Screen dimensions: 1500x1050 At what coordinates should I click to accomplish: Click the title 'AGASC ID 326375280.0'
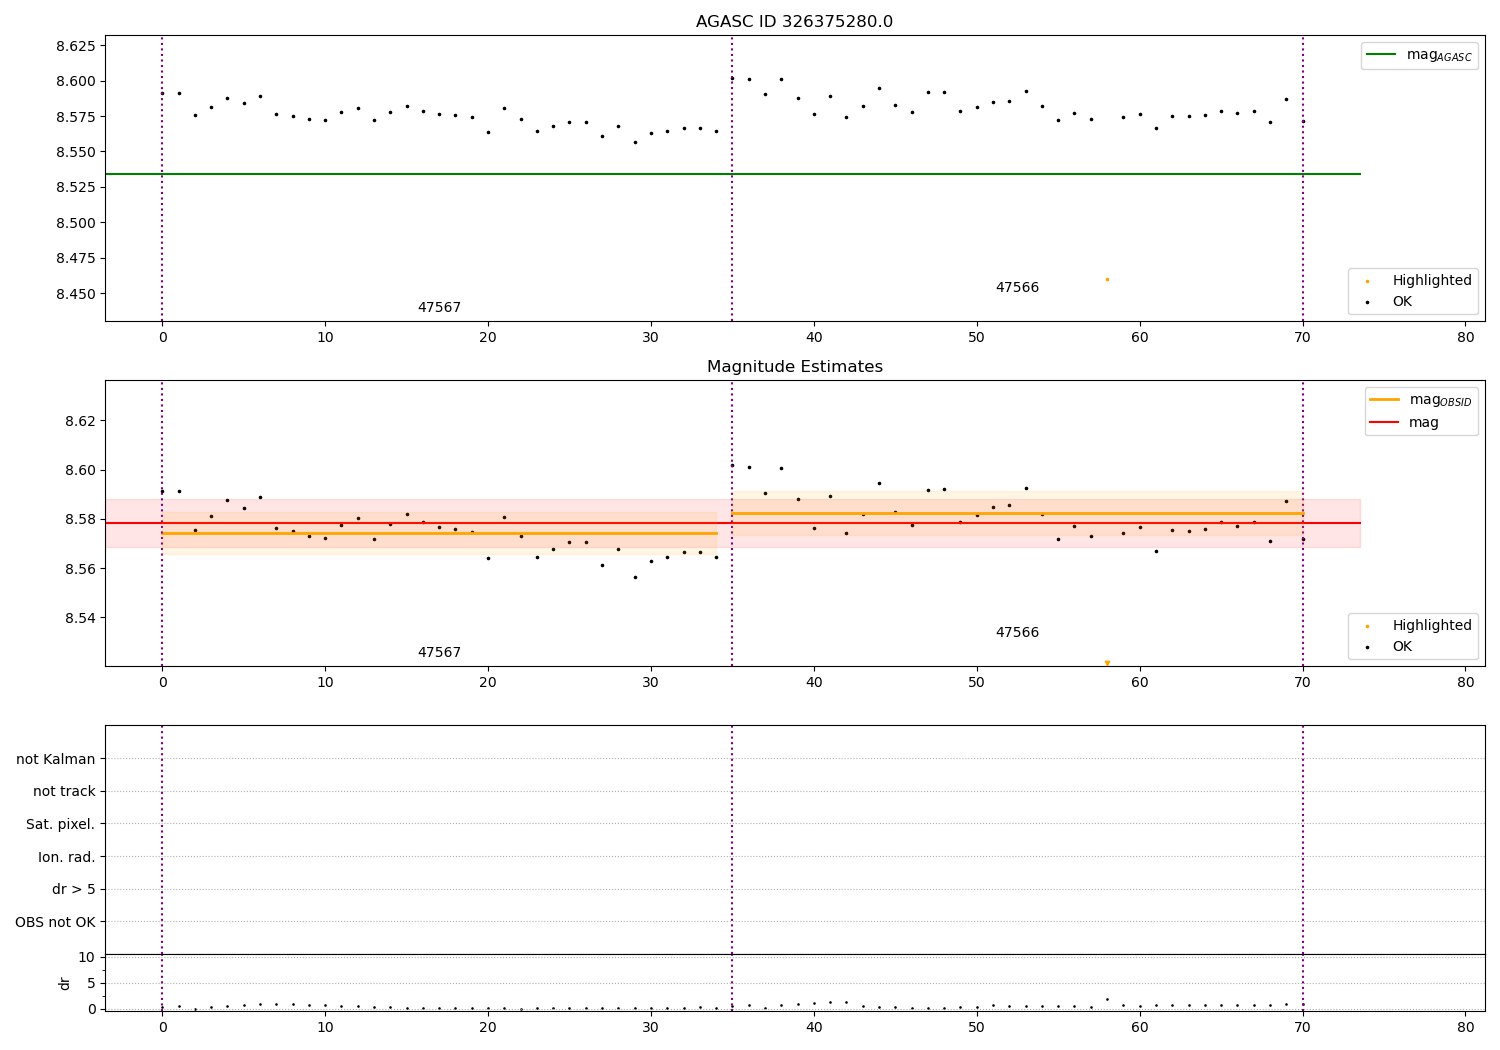click(x=794, y=22)
